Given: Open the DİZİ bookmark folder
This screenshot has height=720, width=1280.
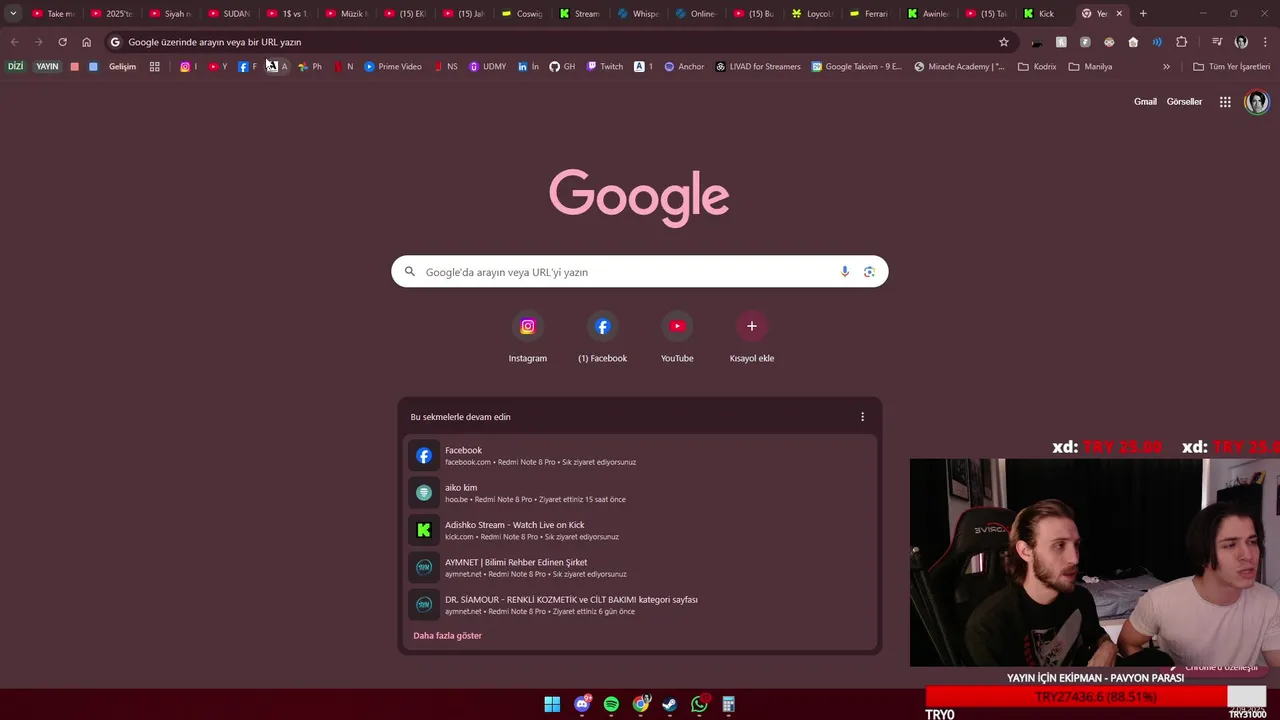Looking at the screenshot, I should click(15, 67).
